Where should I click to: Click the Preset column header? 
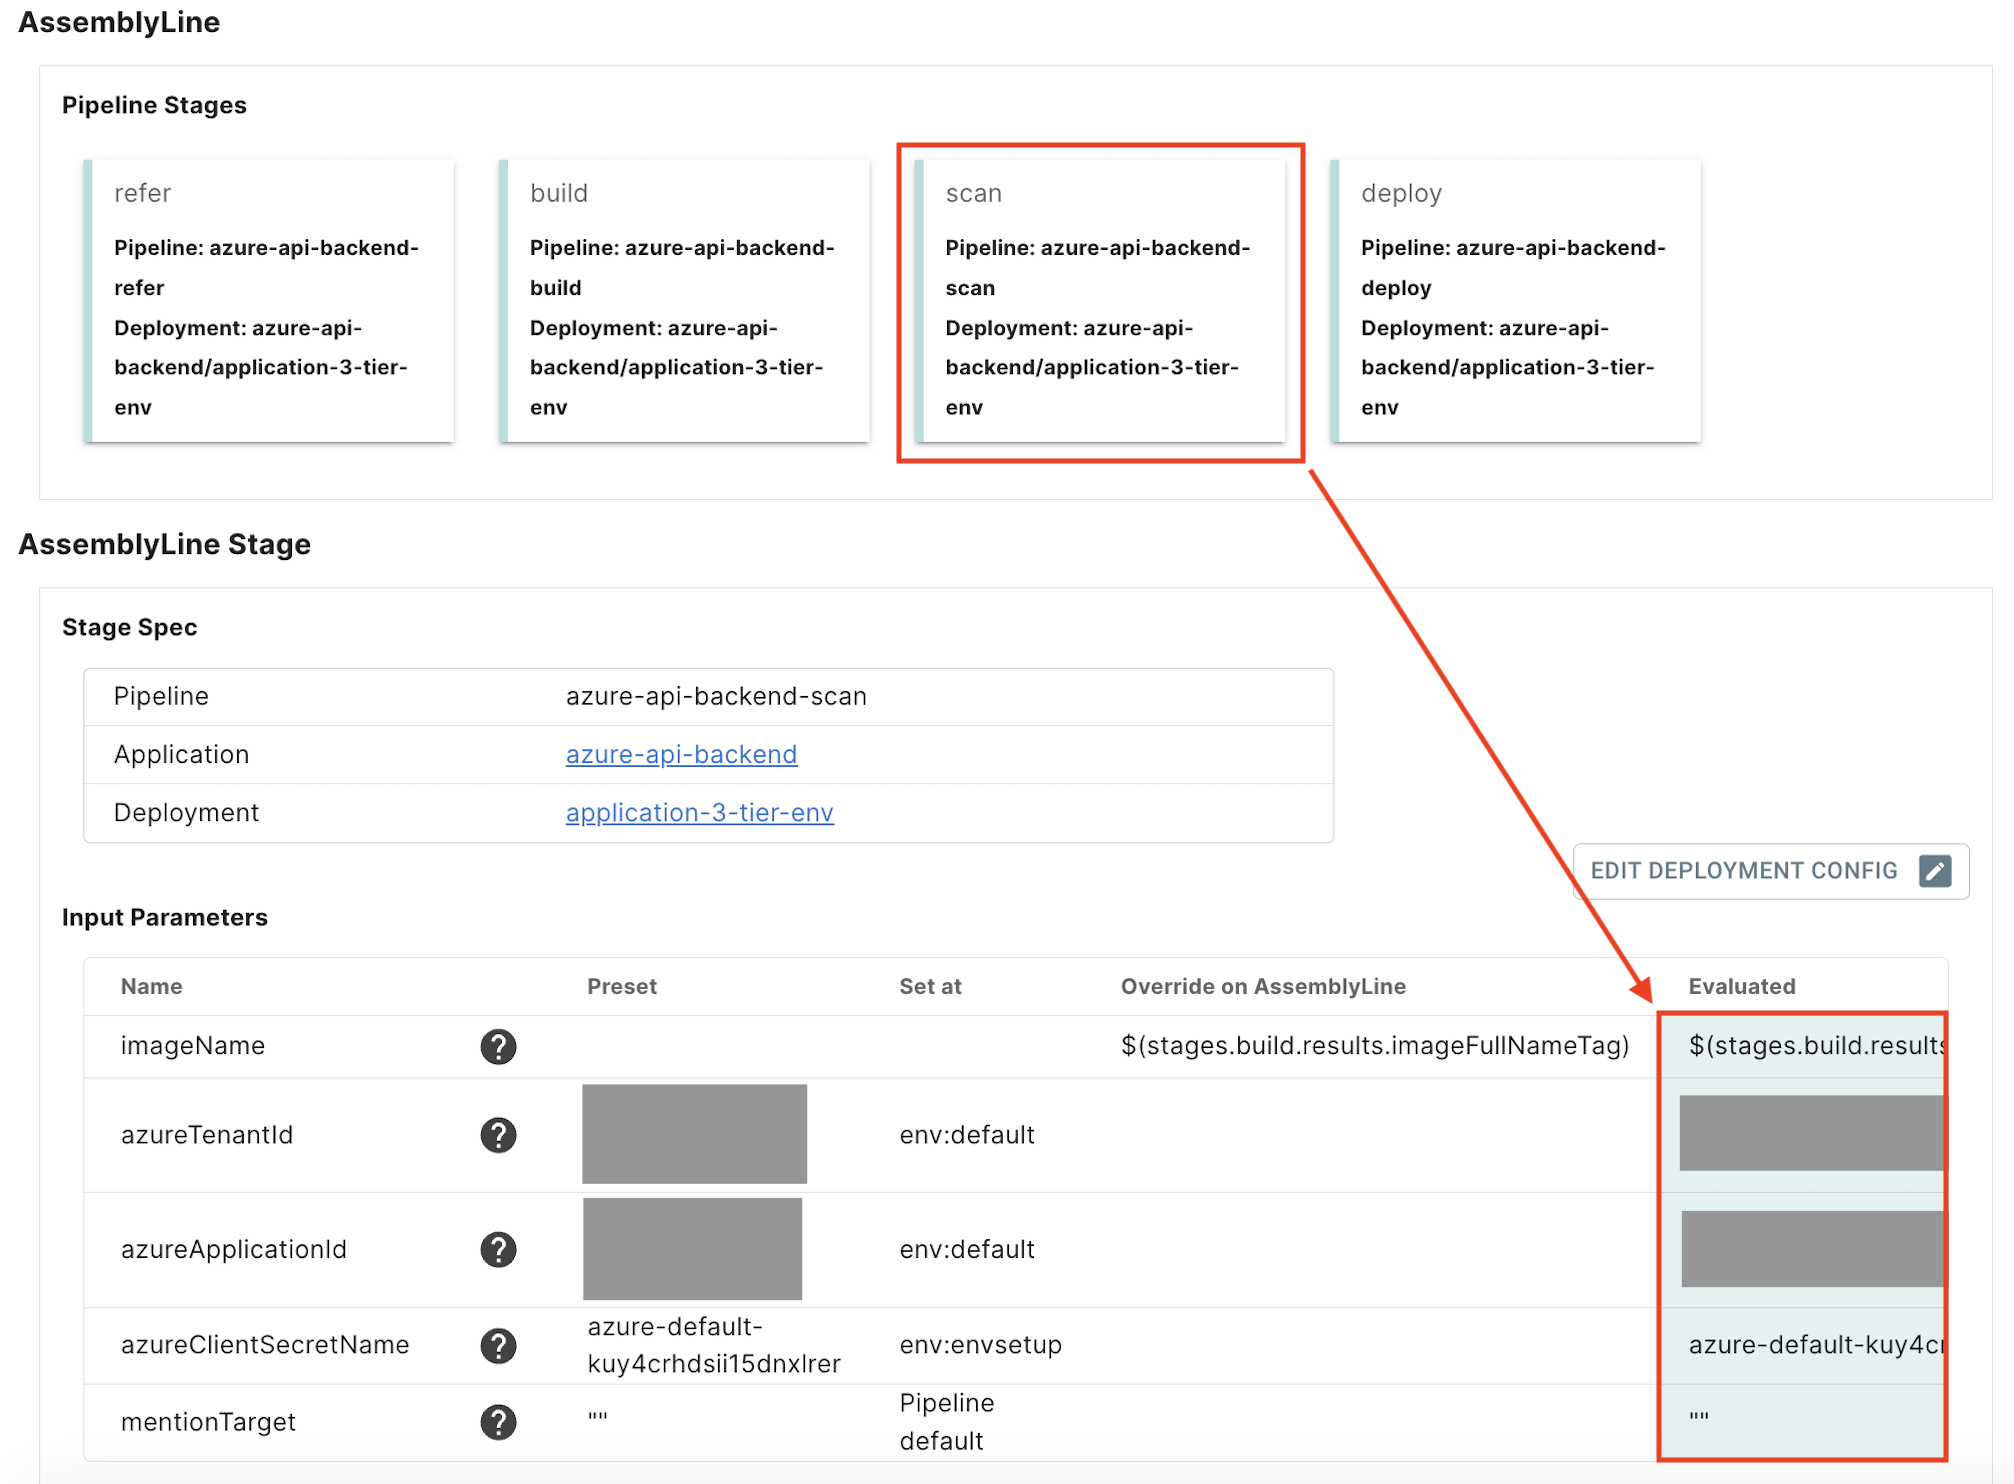point(621,987)
